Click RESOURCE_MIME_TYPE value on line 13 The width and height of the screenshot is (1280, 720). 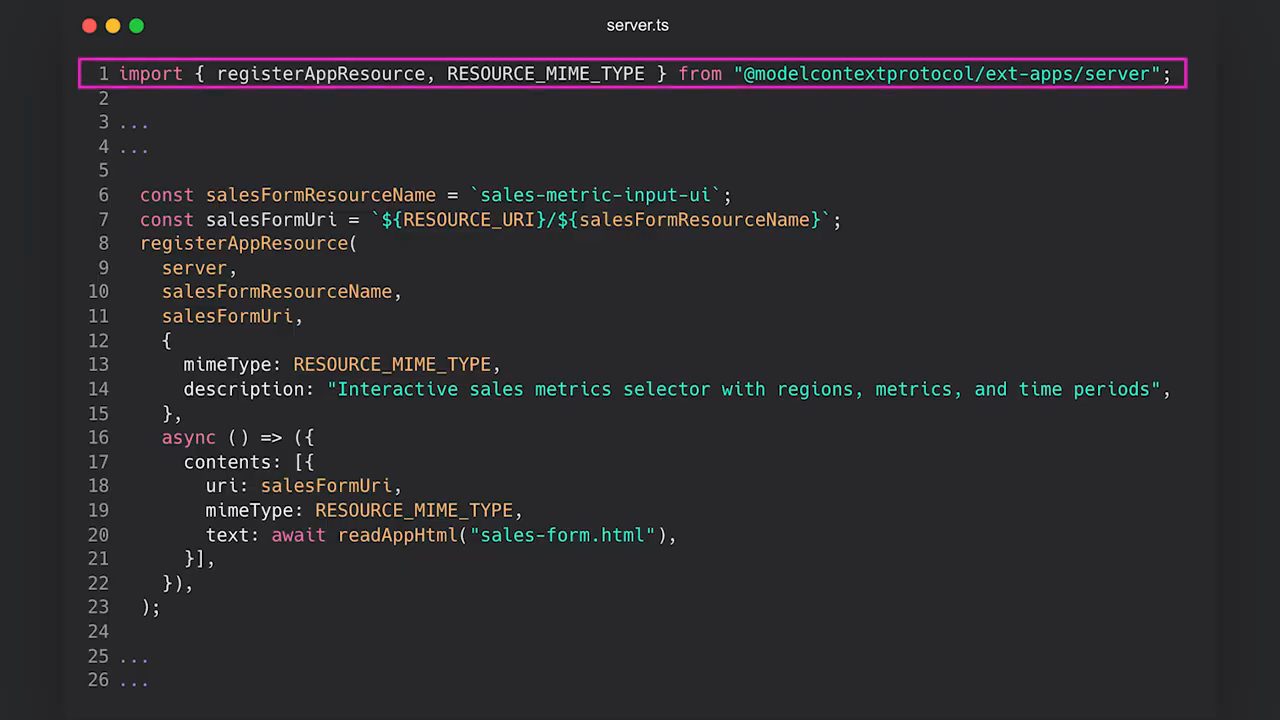(392, 365)
